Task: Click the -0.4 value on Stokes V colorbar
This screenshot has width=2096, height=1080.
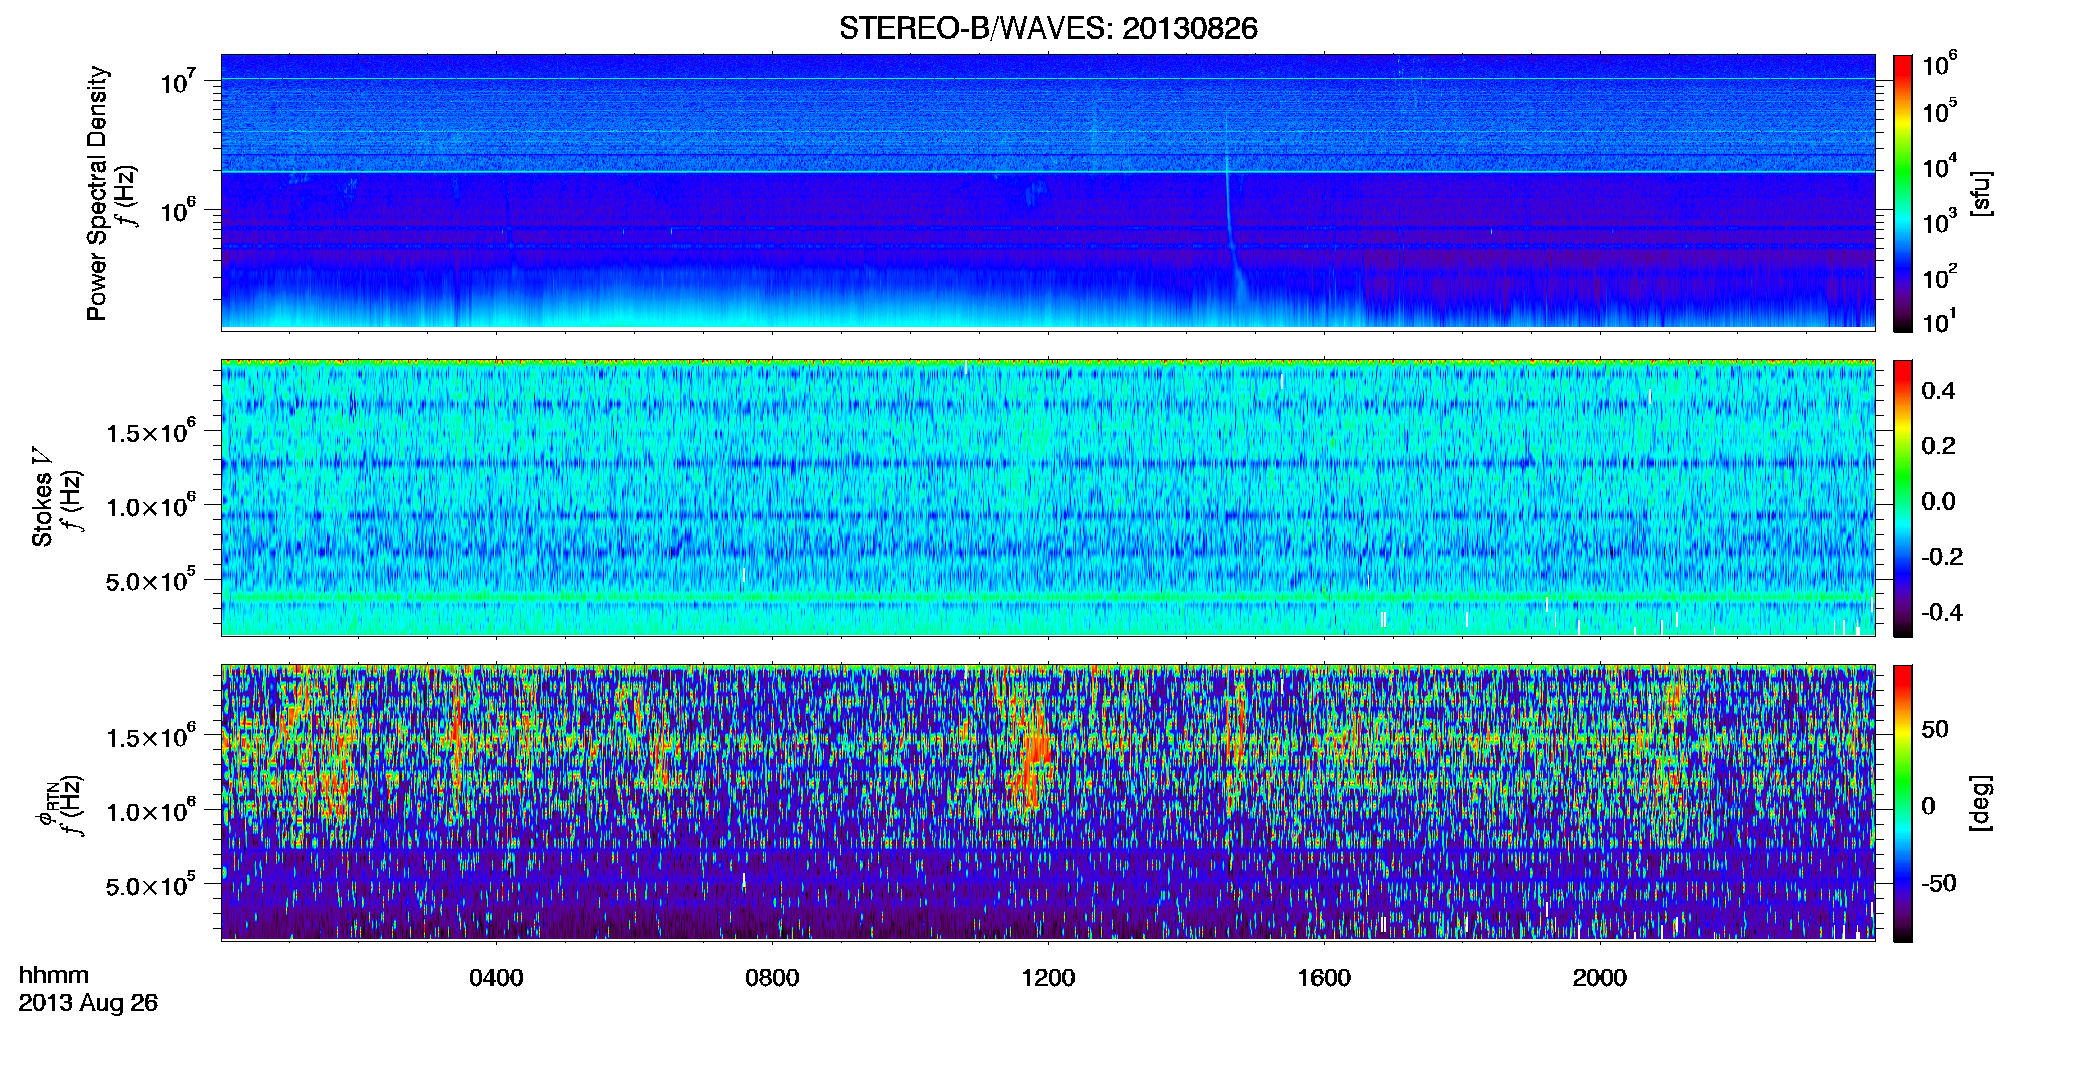Action: (1942, 612)
